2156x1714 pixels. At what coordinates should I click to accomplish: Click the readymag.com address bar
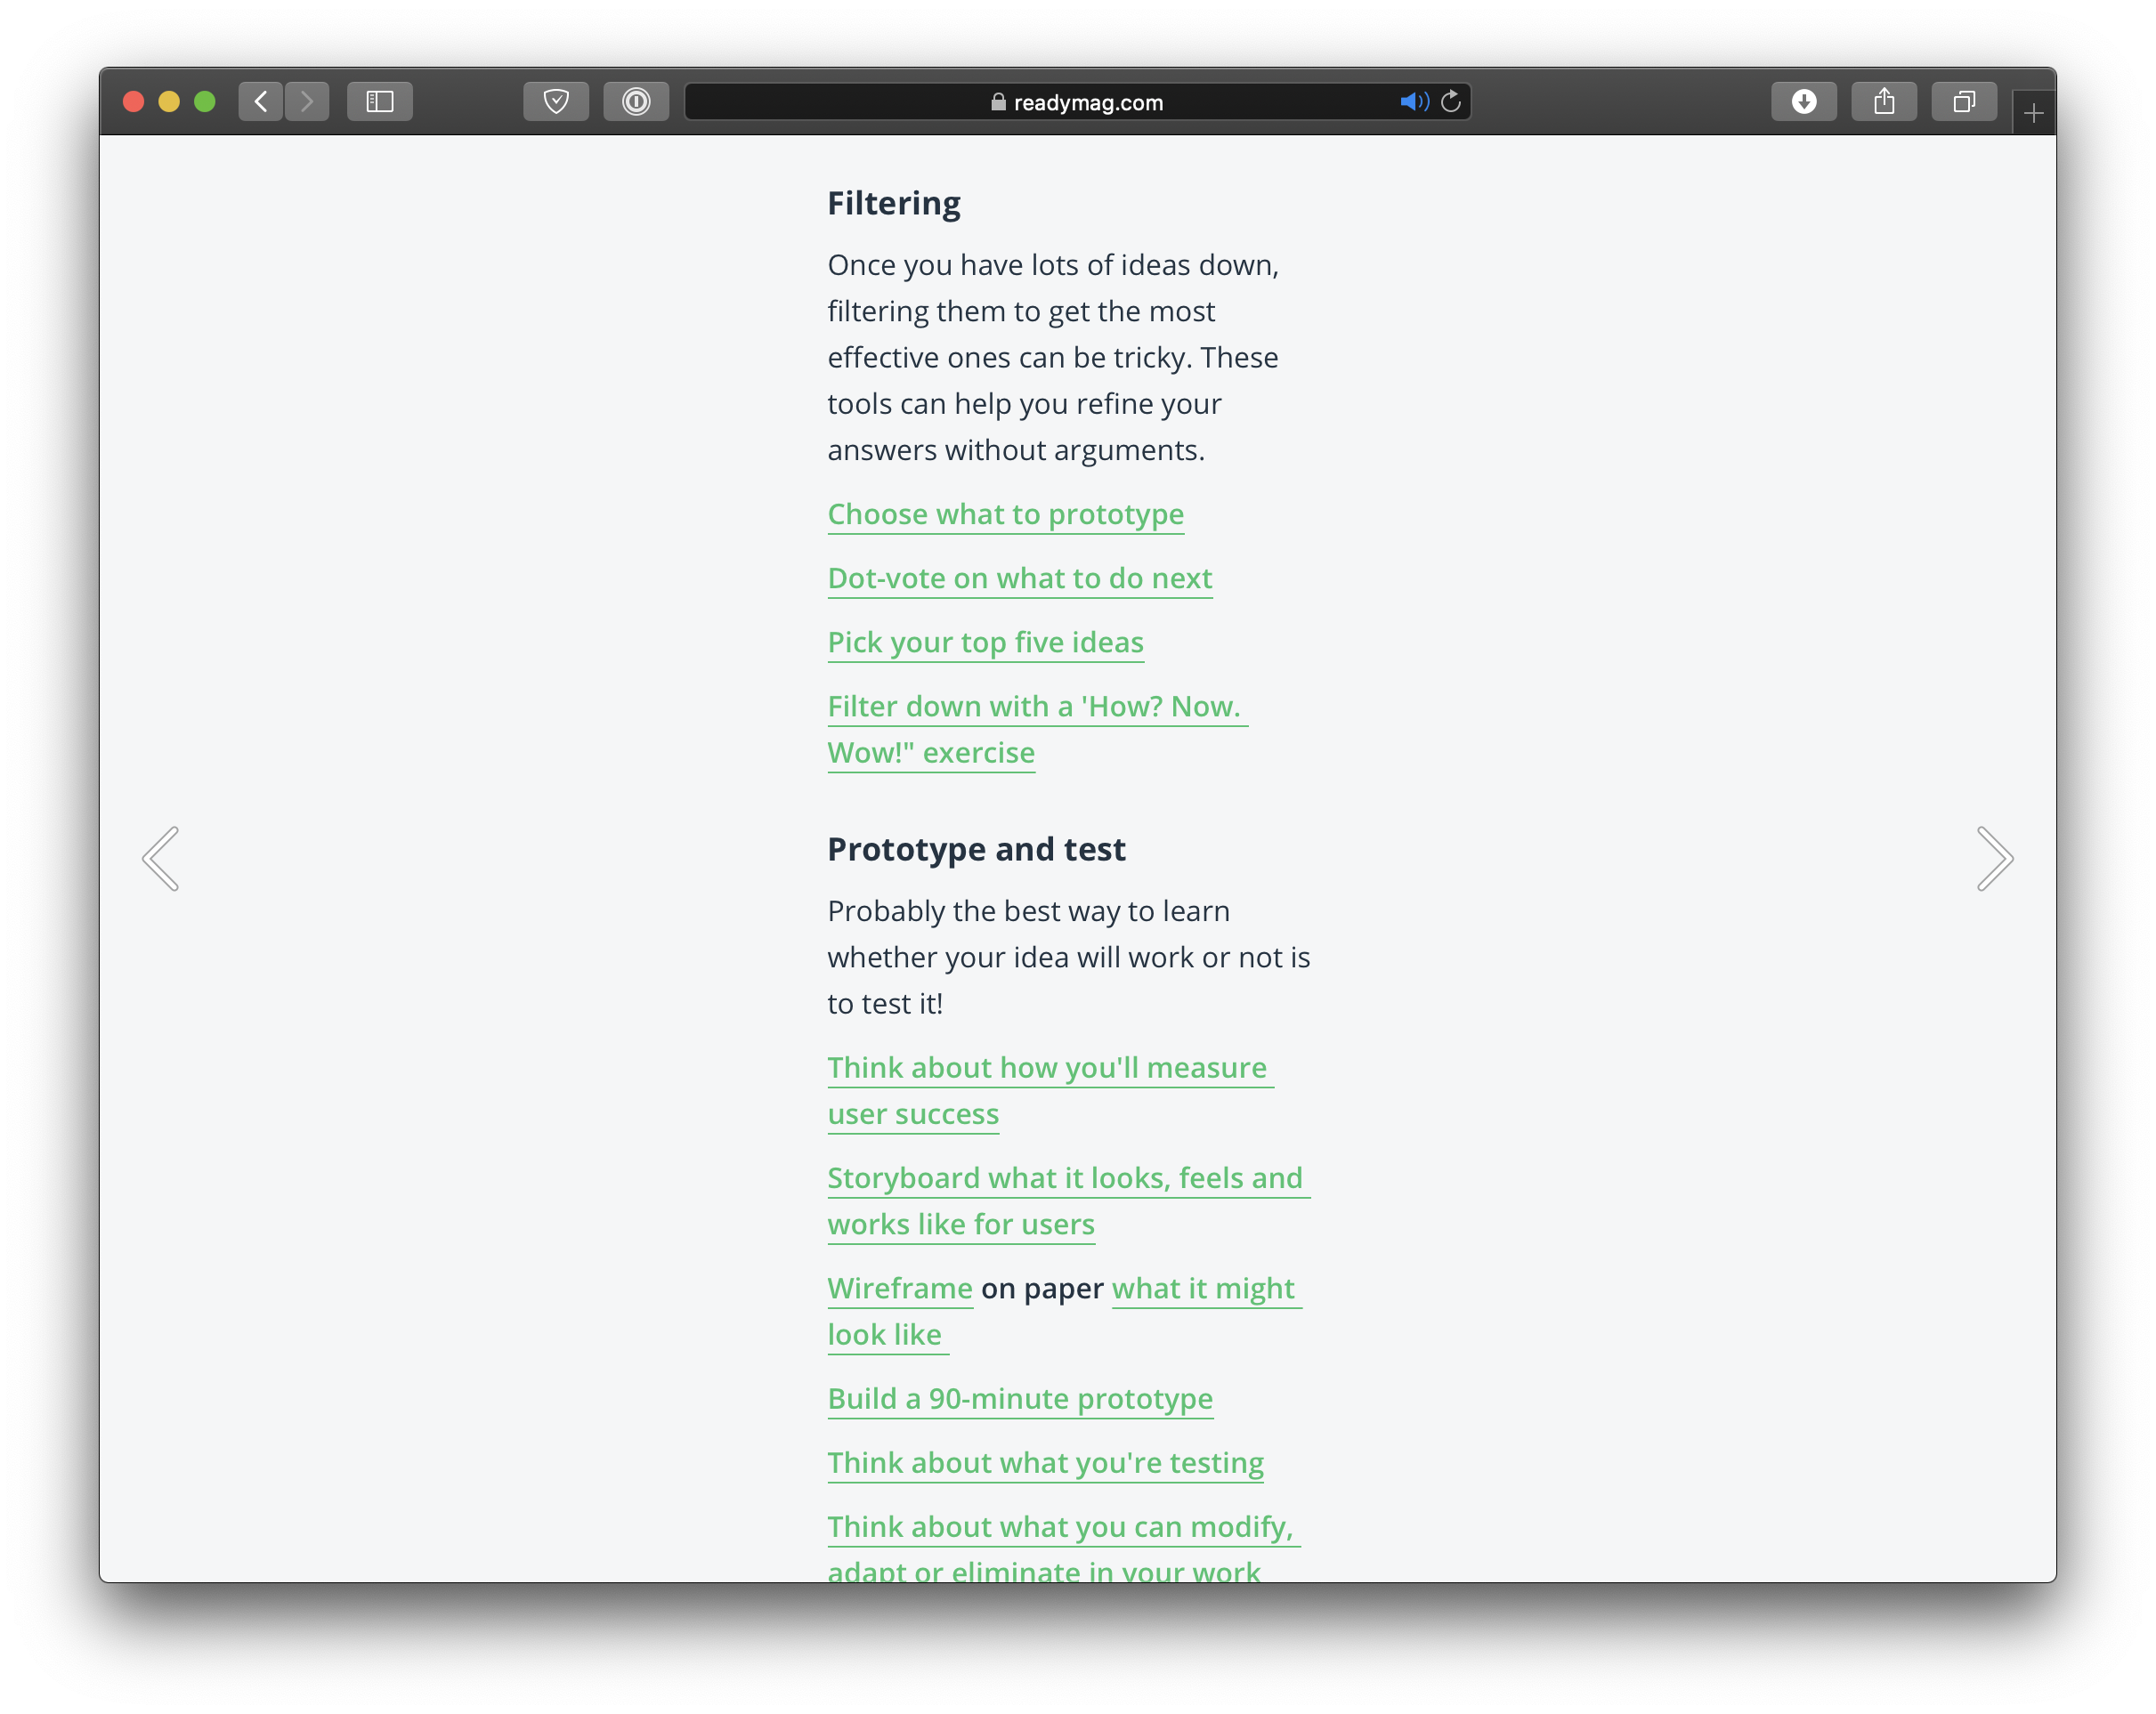1076,102
